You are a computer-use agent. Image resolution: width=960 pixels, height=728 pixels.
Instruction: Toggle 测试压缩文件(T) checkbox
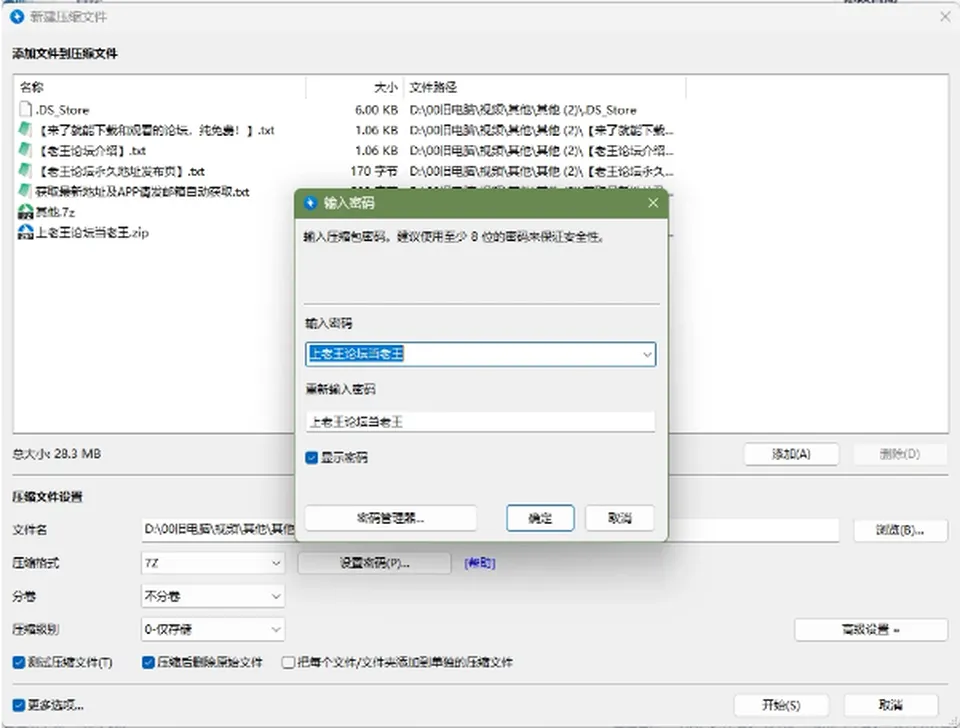(19, 662)
